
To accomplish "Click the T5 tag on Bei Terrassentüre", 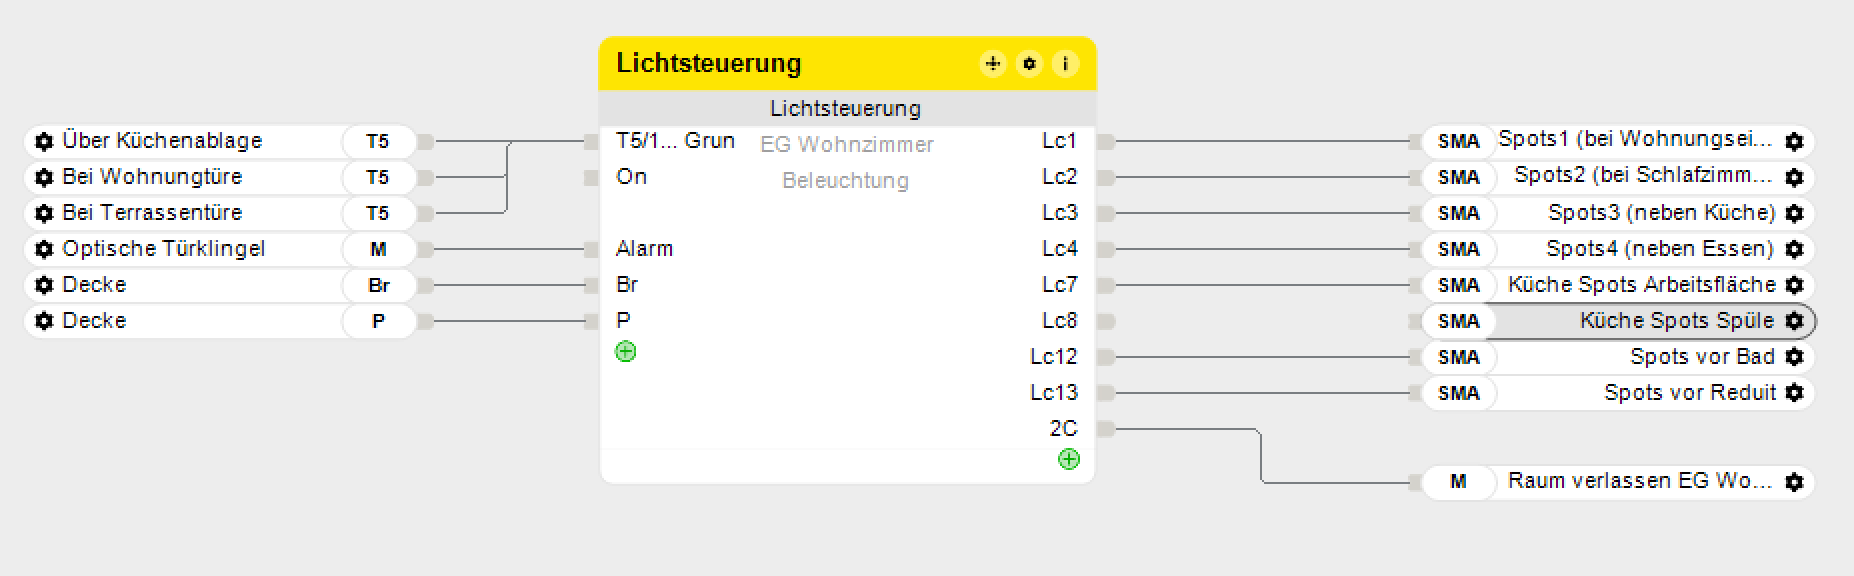I will [378, 213].
